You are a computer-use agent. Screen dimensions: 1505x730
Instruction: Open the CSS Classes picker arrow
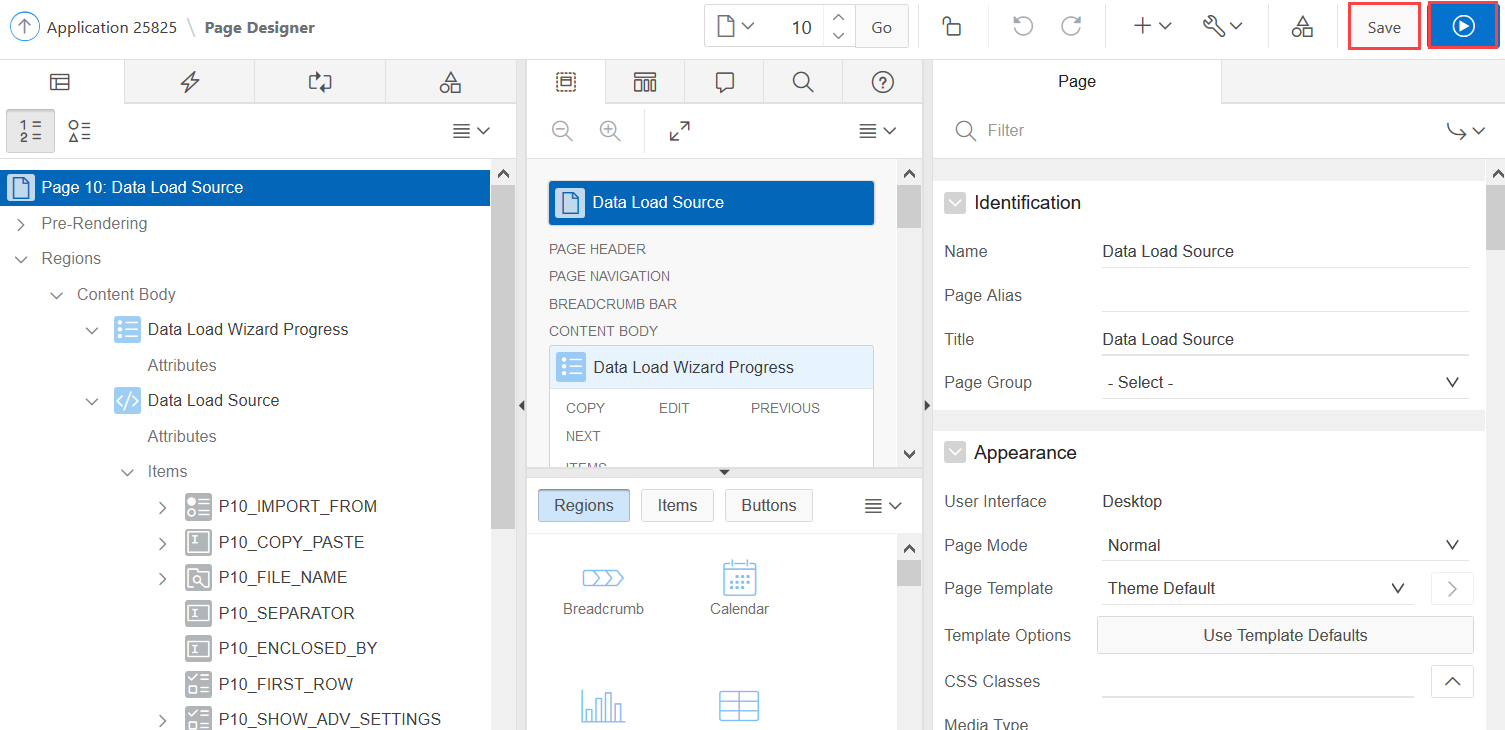tap(1452, 682)
